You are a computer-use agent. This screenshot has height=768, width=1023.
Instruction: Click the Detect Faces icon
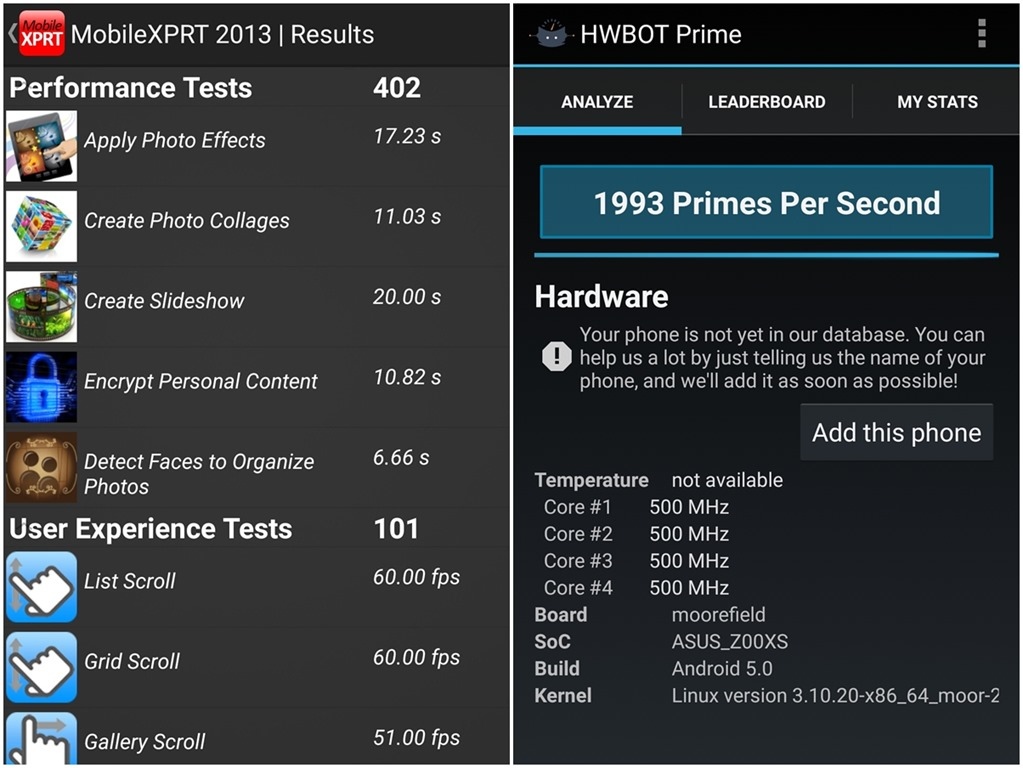41,467
